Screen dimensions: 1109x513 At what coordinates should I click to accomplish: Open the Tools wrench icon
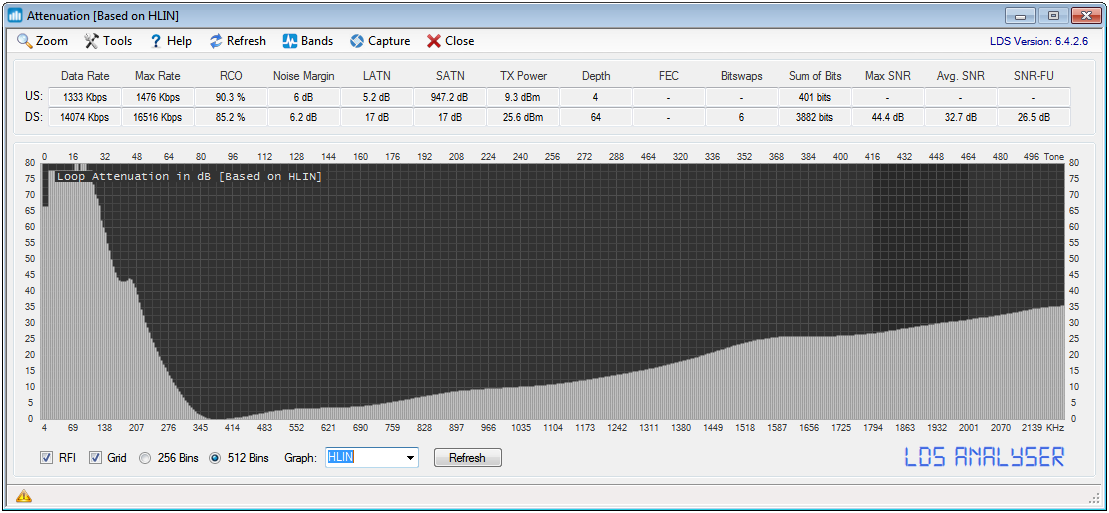[92, 41]
